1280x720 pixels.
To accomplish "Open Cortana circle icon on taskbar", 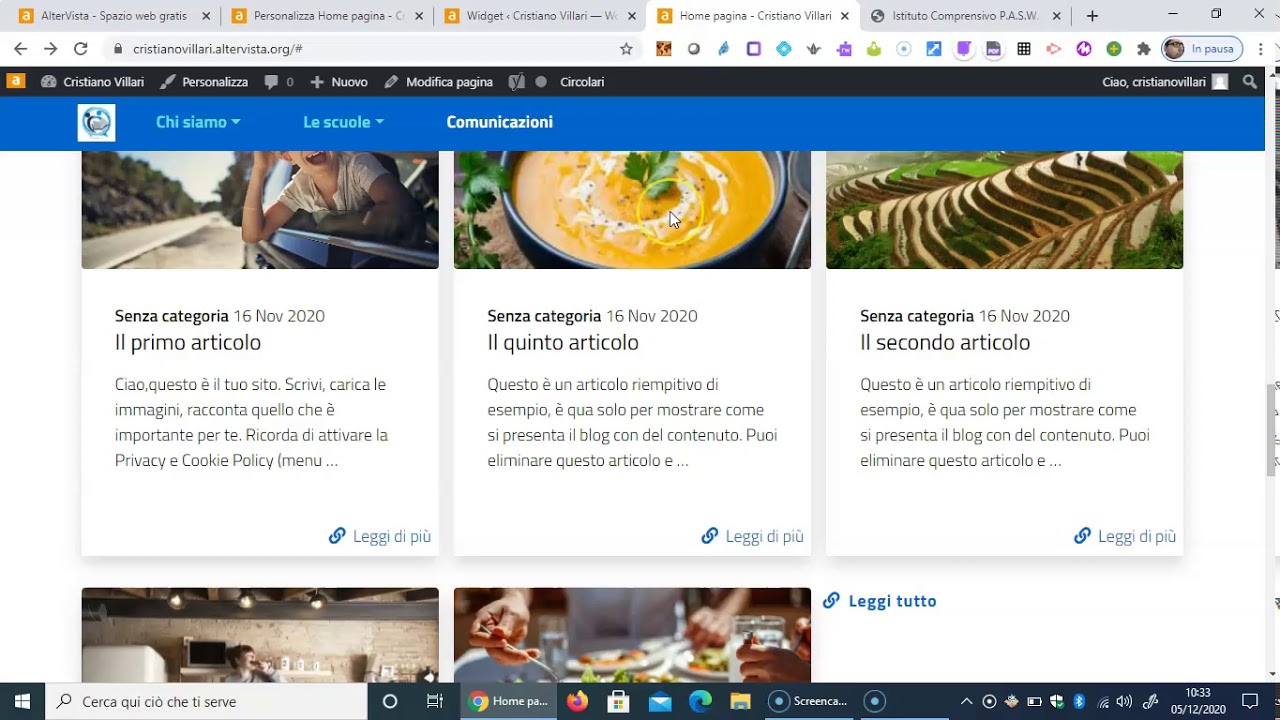I will pyautogui.click(x=390, y=701).
